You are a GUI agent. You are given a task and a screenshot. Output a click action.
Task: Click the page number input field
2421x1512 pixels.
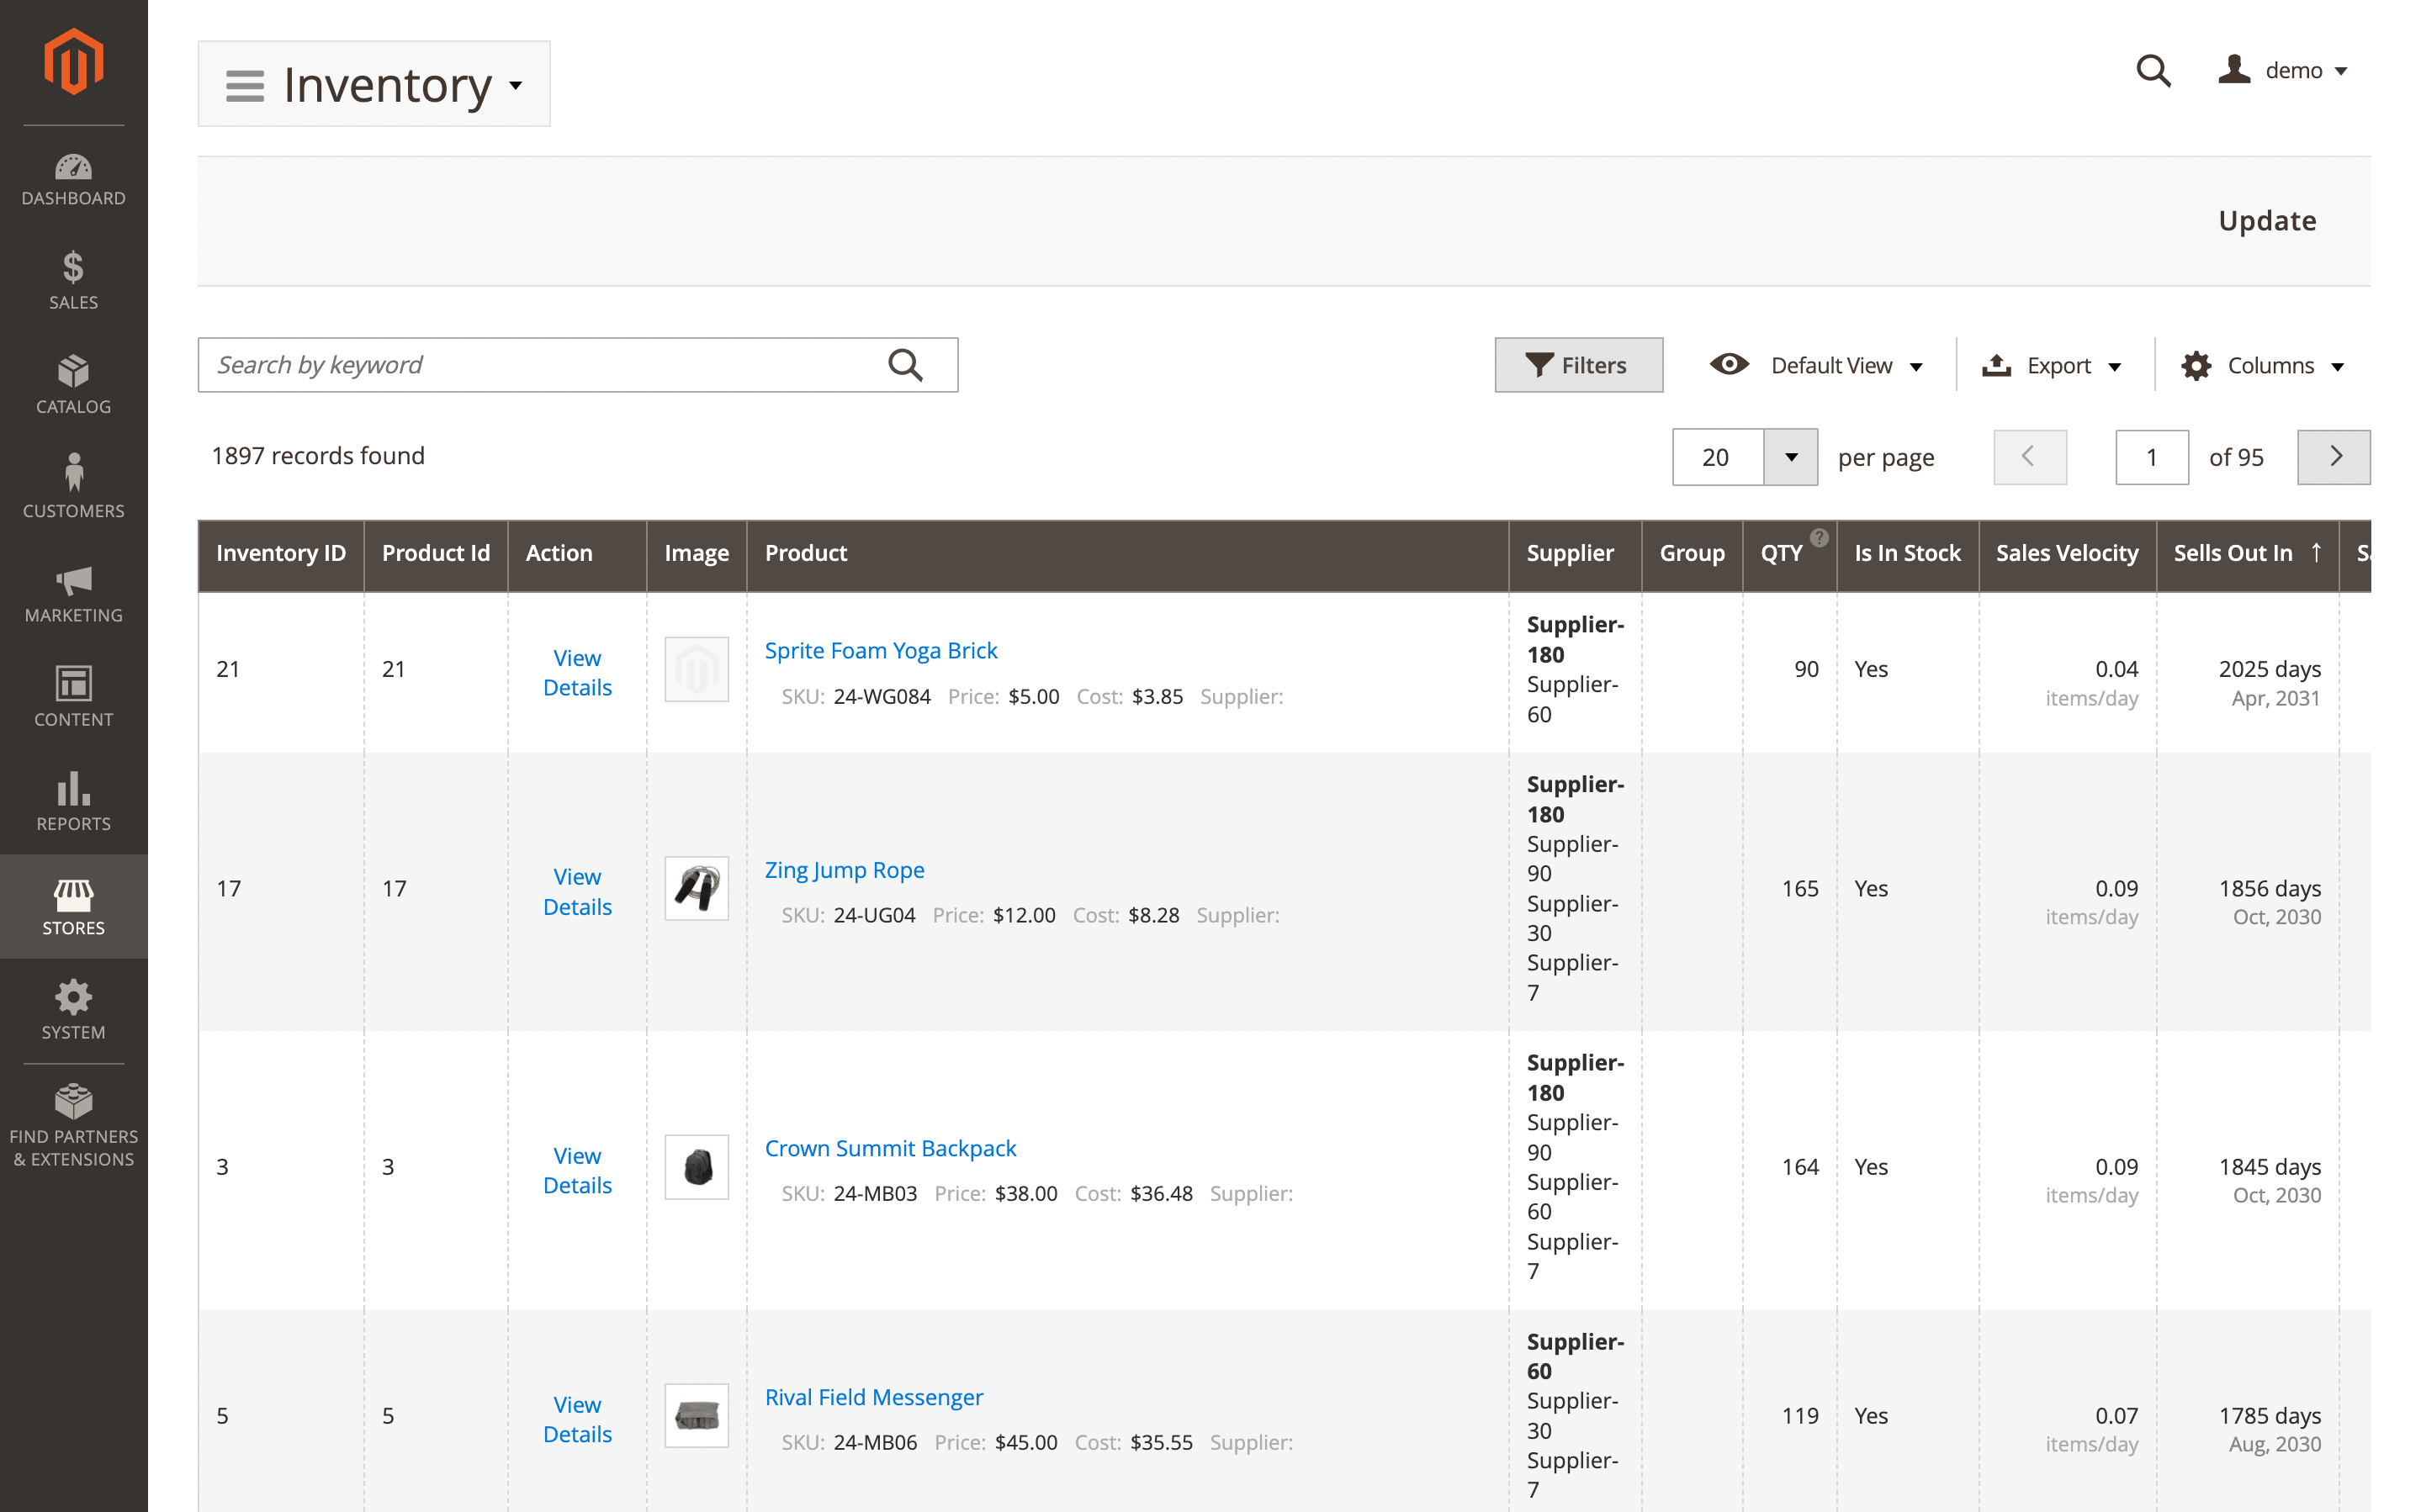tap(2152, 457)
